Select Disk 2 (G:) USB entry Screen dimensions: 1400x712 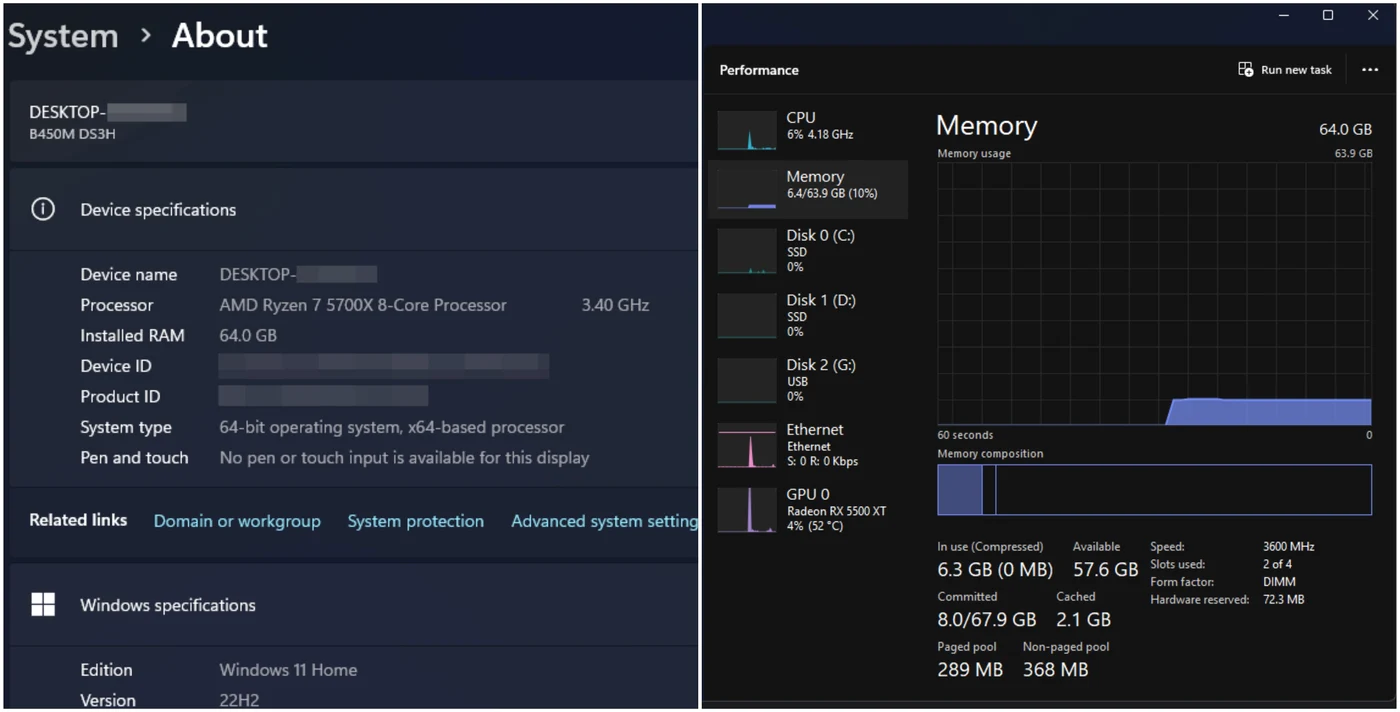click(x=808, y=380)
